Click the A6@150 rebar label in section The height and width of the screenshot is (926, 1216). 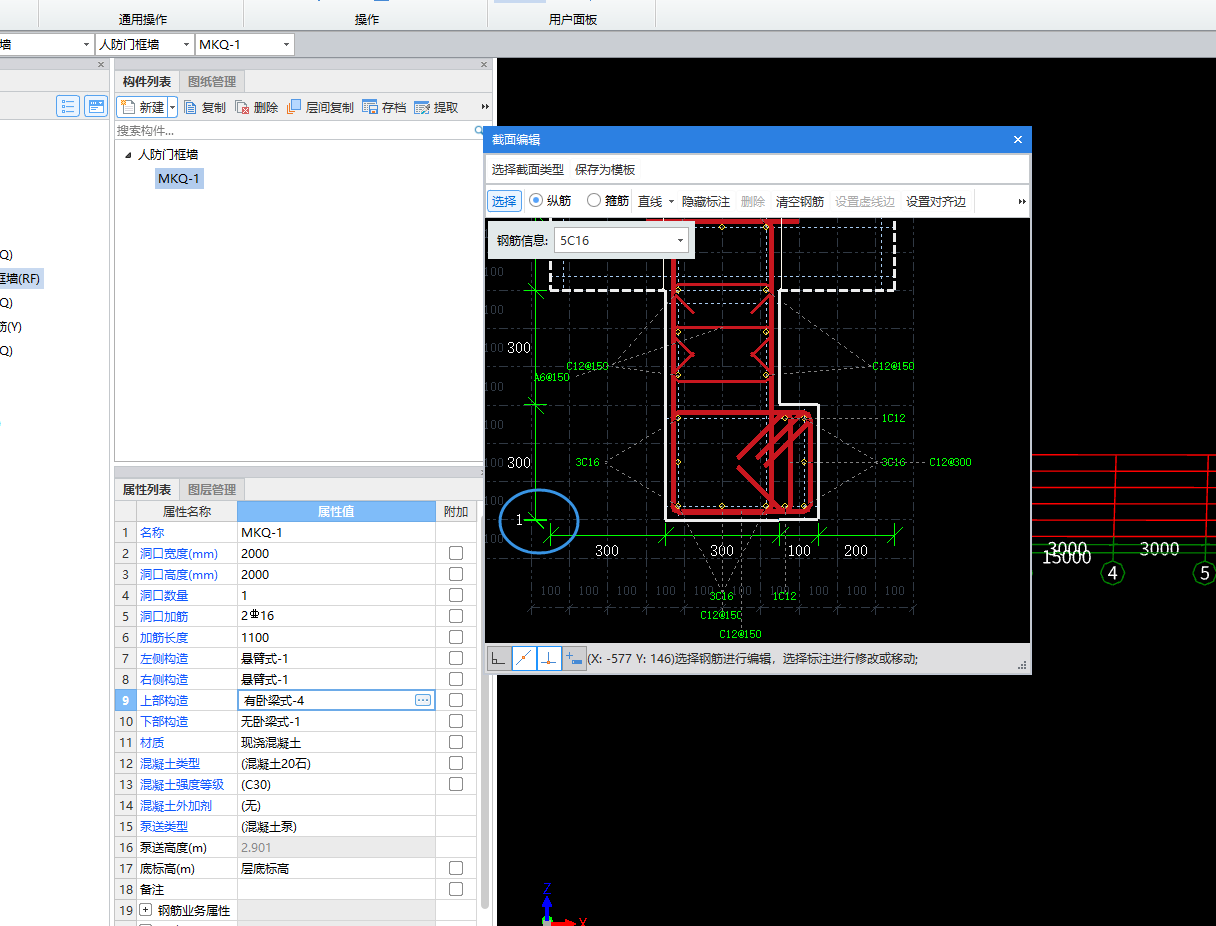tap(551, 378)
